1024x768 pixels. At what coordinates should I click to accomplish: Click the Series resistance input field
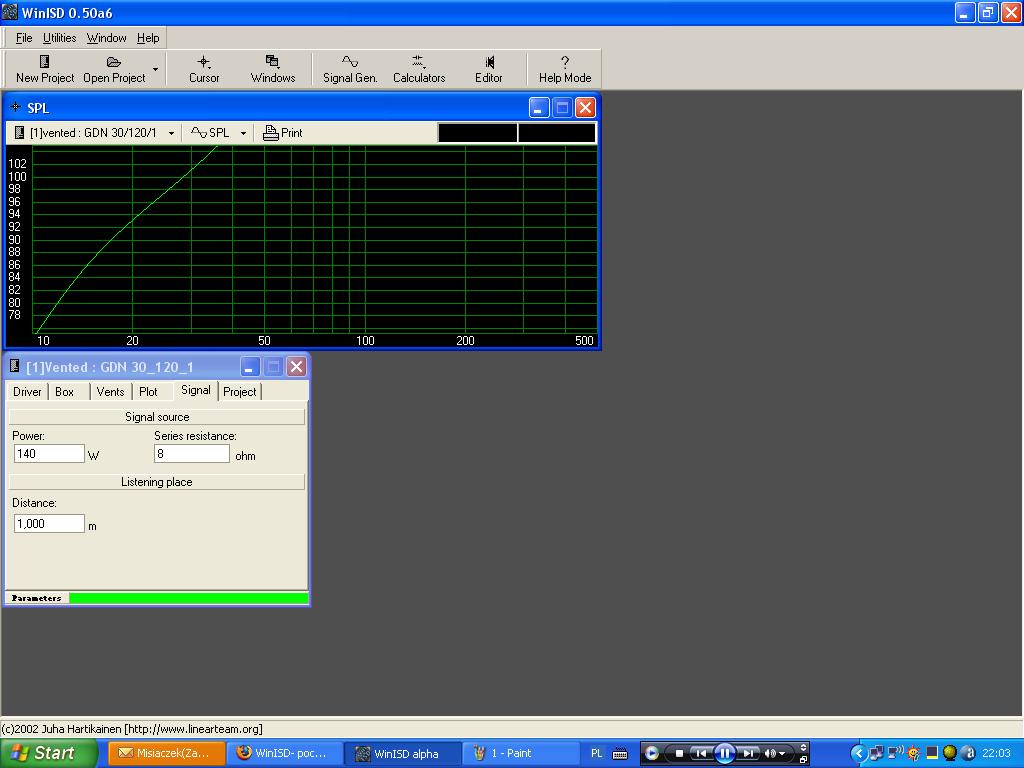click(x=191, y=454)
